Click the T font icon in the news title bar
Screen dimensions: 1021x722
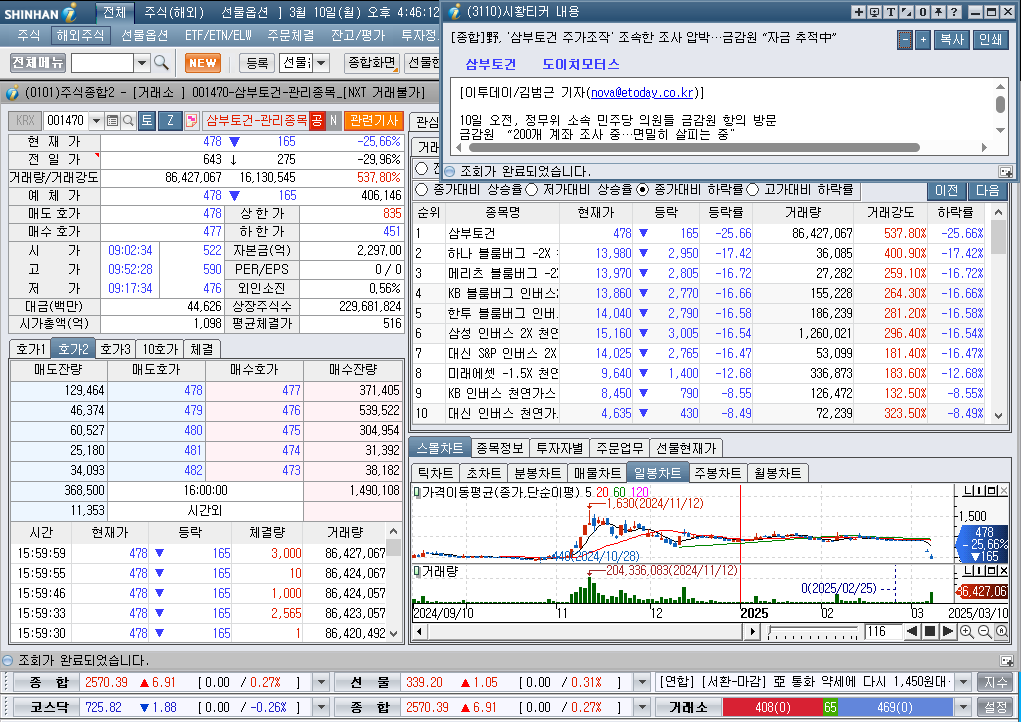click(x=891, y=12)
